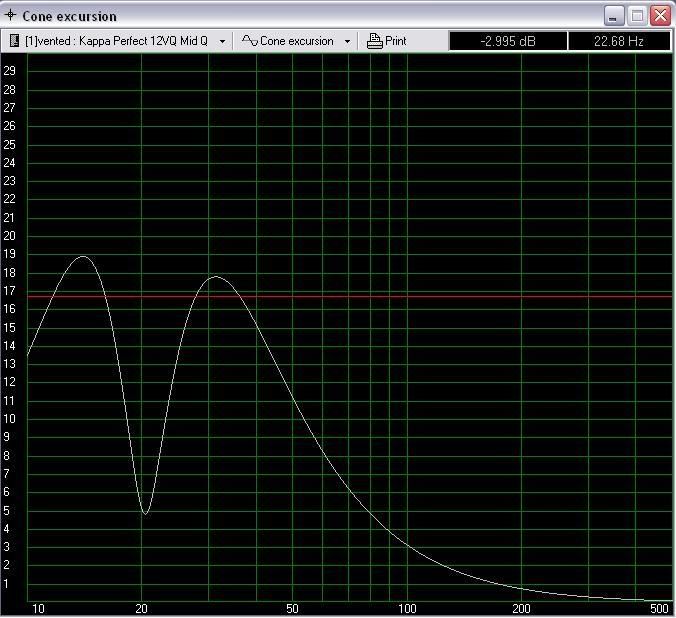Click the Print button label

coord(396,41)
